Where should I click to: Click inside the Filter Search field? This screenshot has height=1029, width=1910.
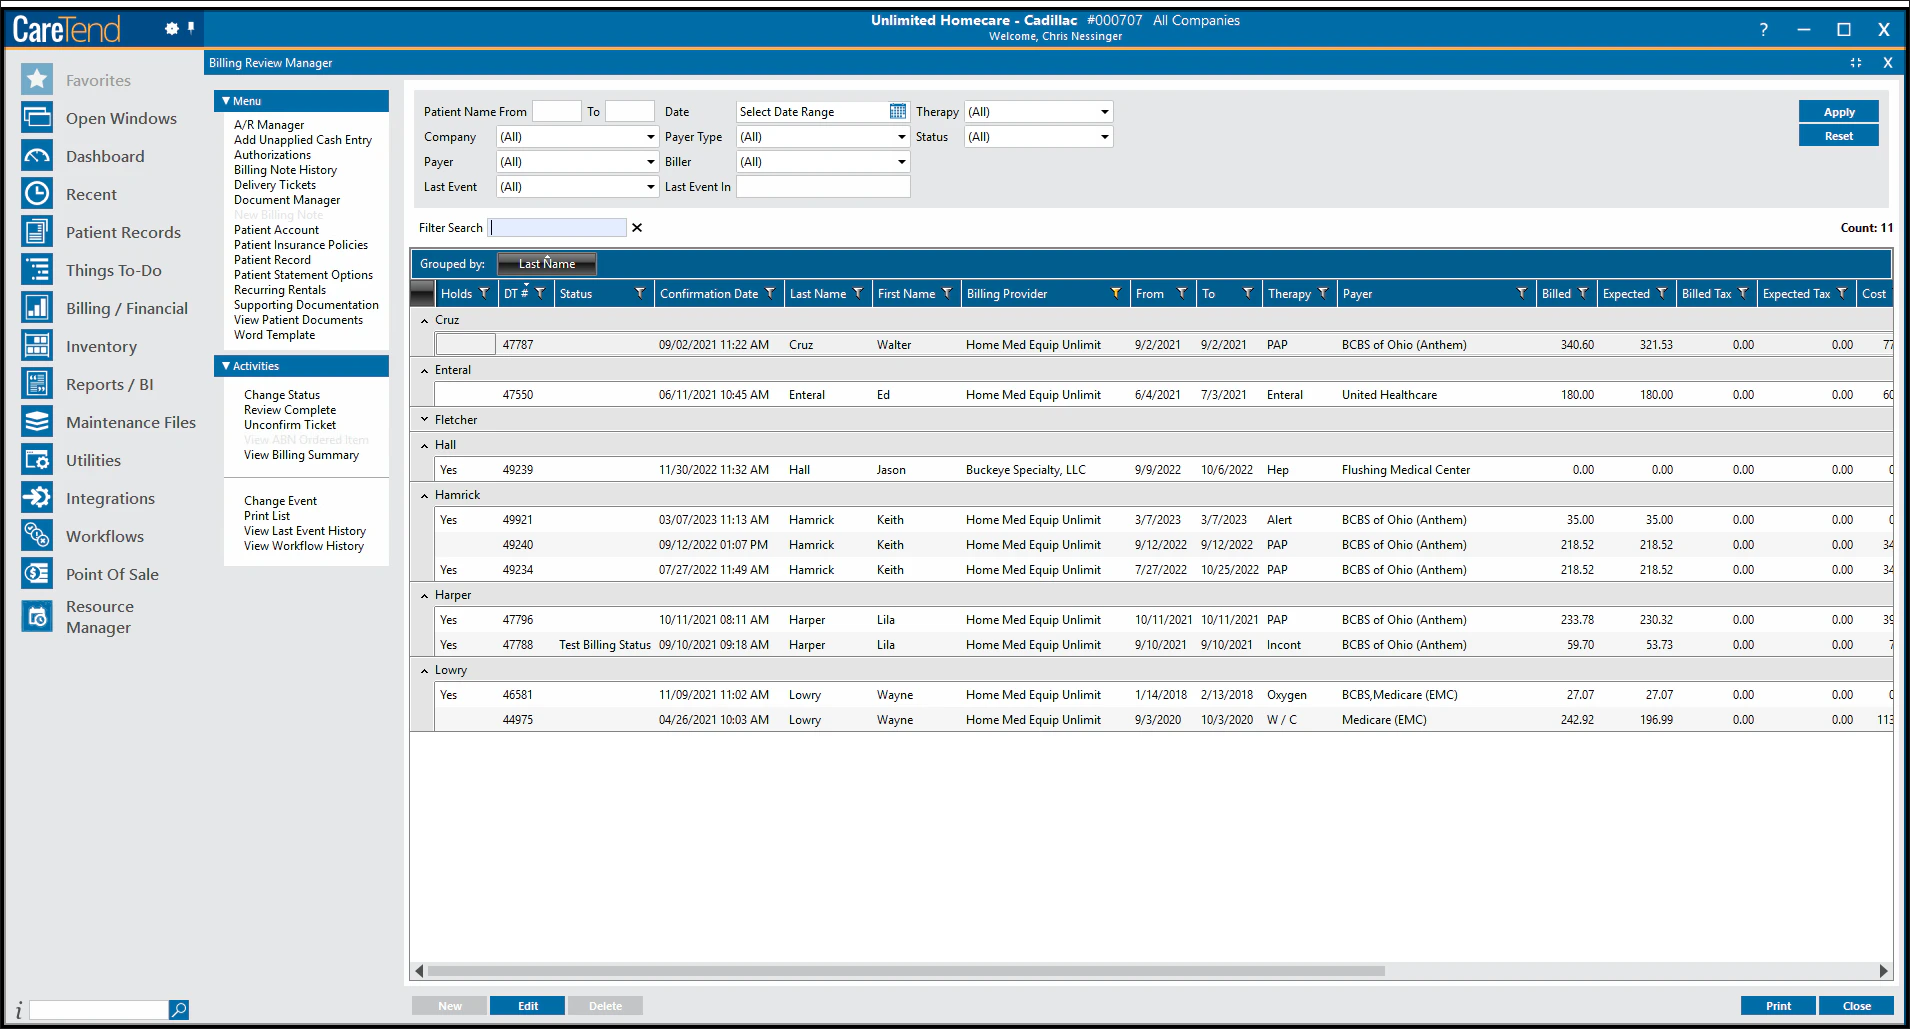click(x=557, y=227)
